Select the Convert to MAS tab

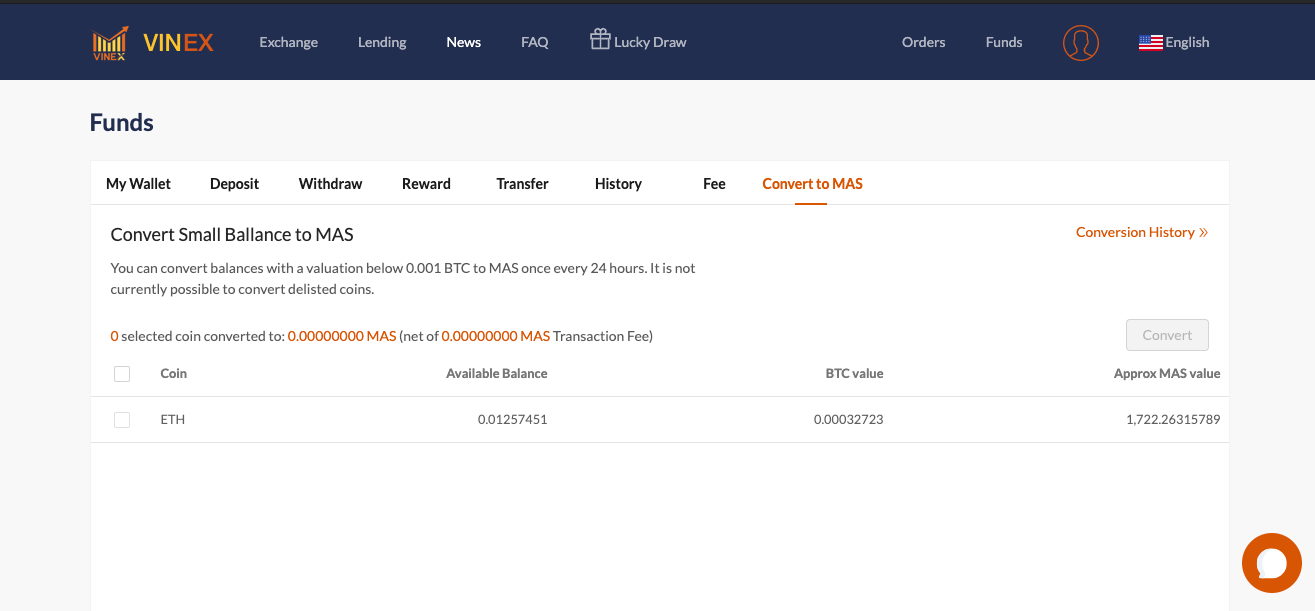pos(812,184)
